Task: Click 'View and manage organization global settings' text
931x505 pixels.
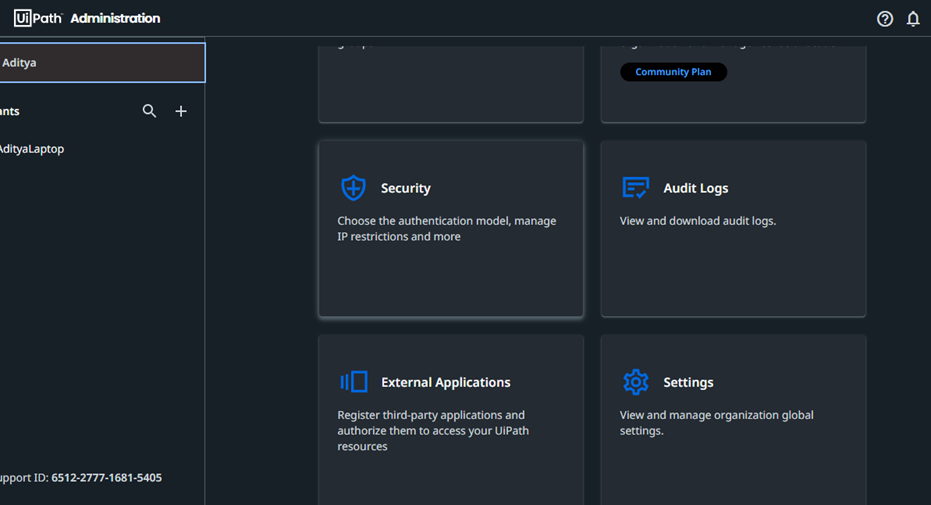Action: (x=717, y=423)
